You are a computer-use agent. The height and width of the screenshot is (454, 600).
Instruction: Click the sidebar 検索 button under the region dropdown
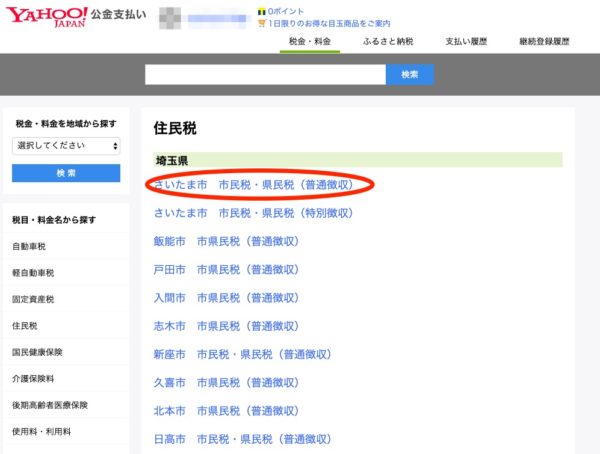[x=66, y=173]
